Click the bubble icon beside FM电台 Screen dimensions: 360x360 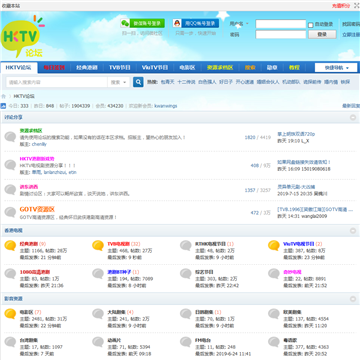tap(186, 342)
